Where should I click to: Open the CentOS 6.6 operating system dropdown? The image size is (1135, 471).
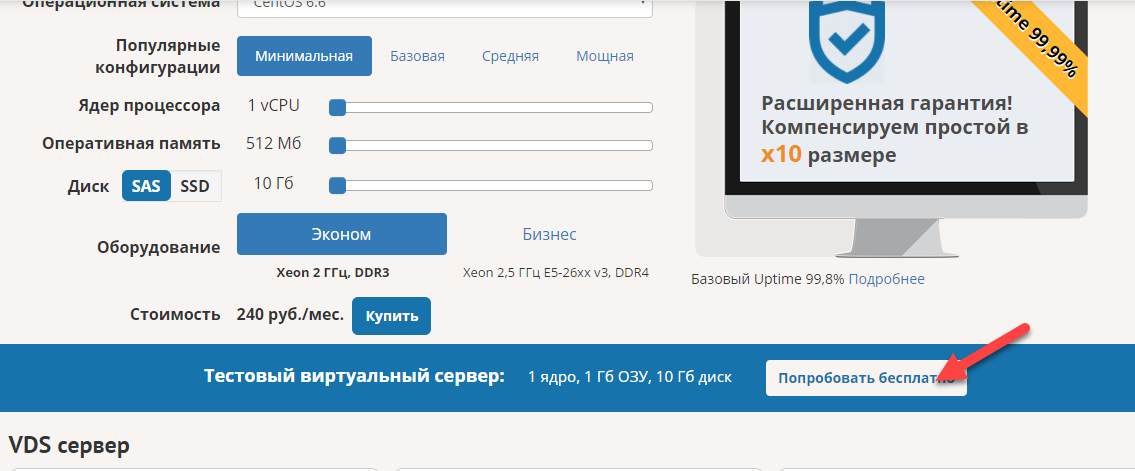[x=444, y=7]
